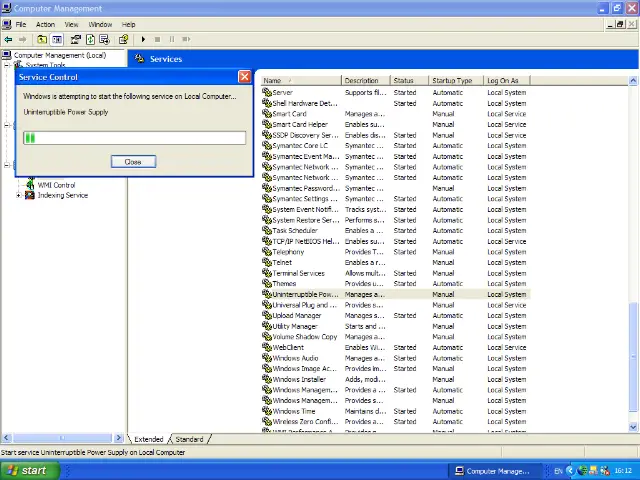
Task: Sort services by the Name column header
Action: 301,80
